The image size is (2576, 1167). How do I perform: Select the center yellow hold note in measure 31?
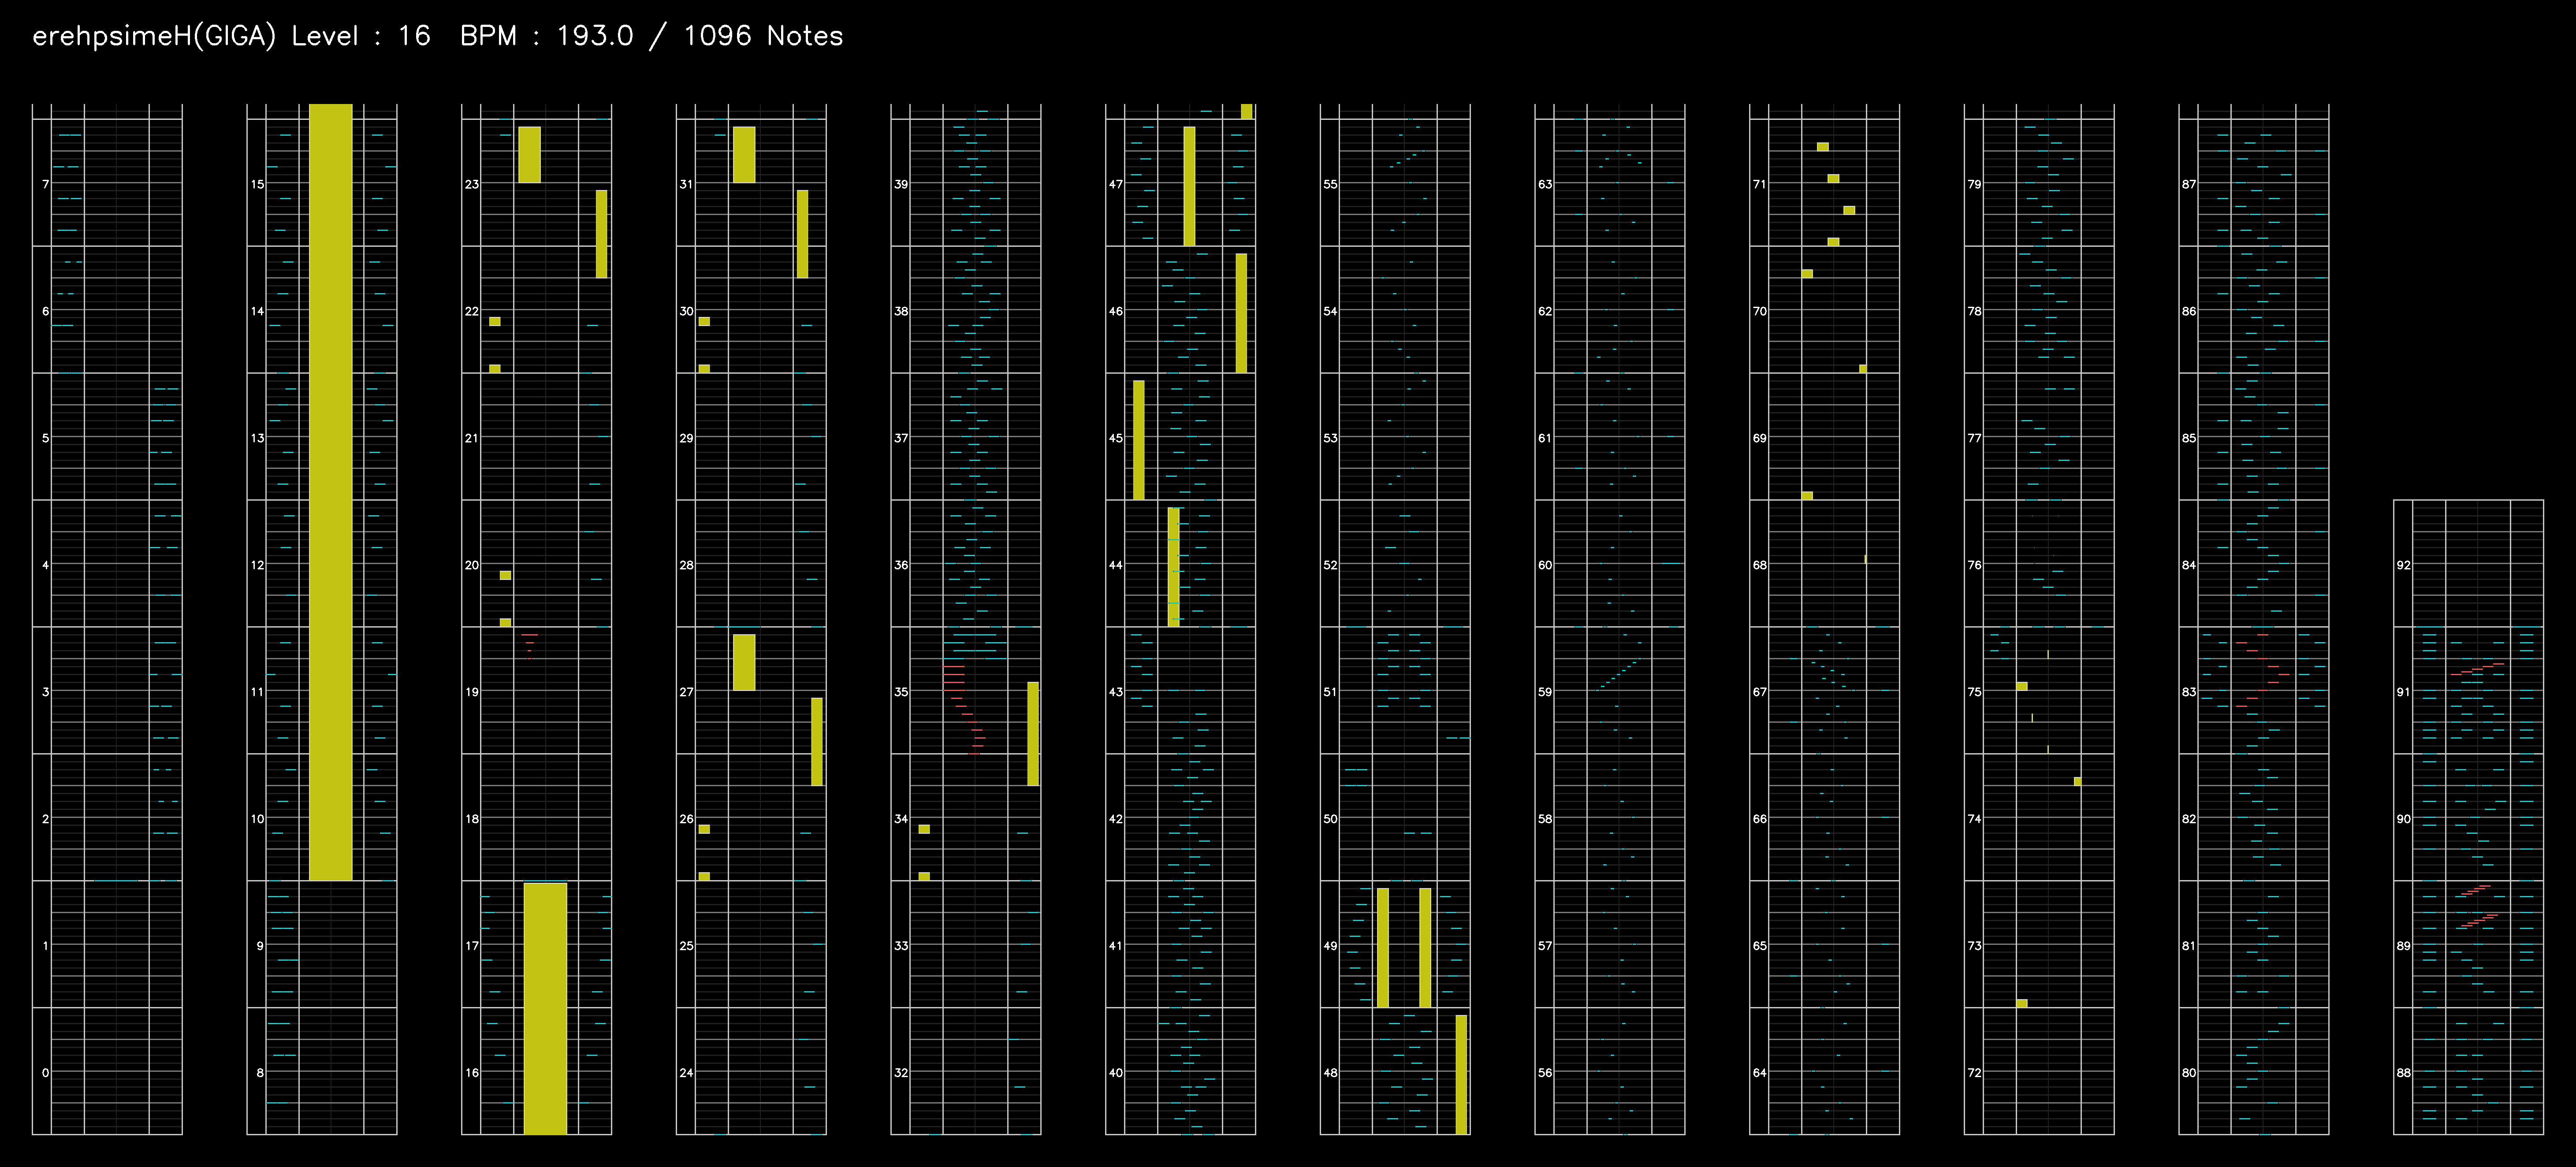744,155
